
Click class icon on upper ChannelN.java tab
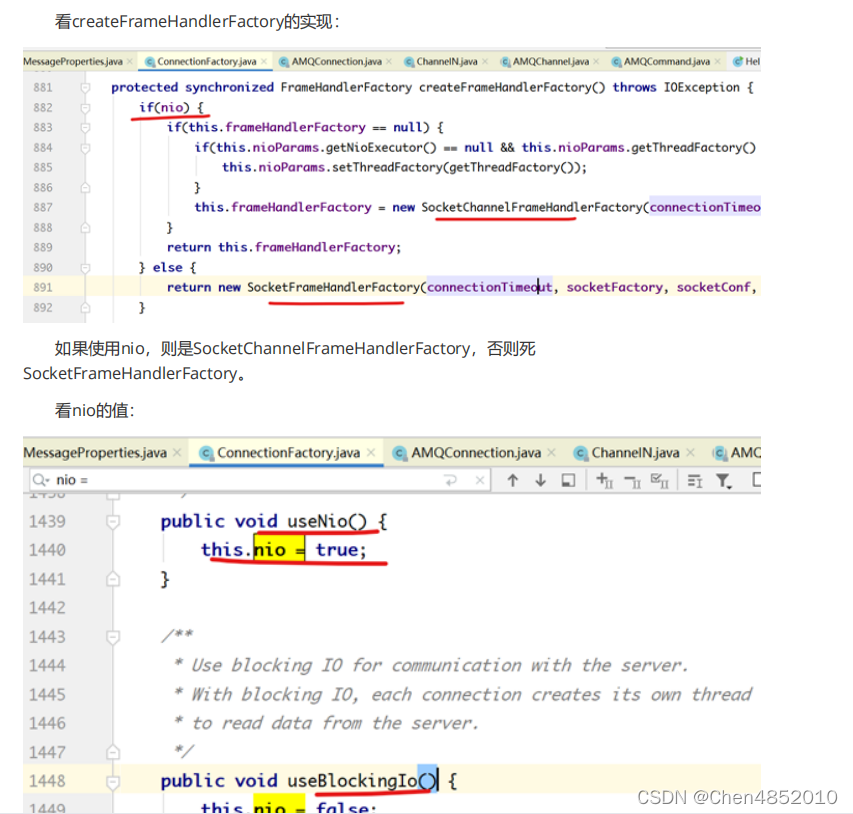click(409, 62)
